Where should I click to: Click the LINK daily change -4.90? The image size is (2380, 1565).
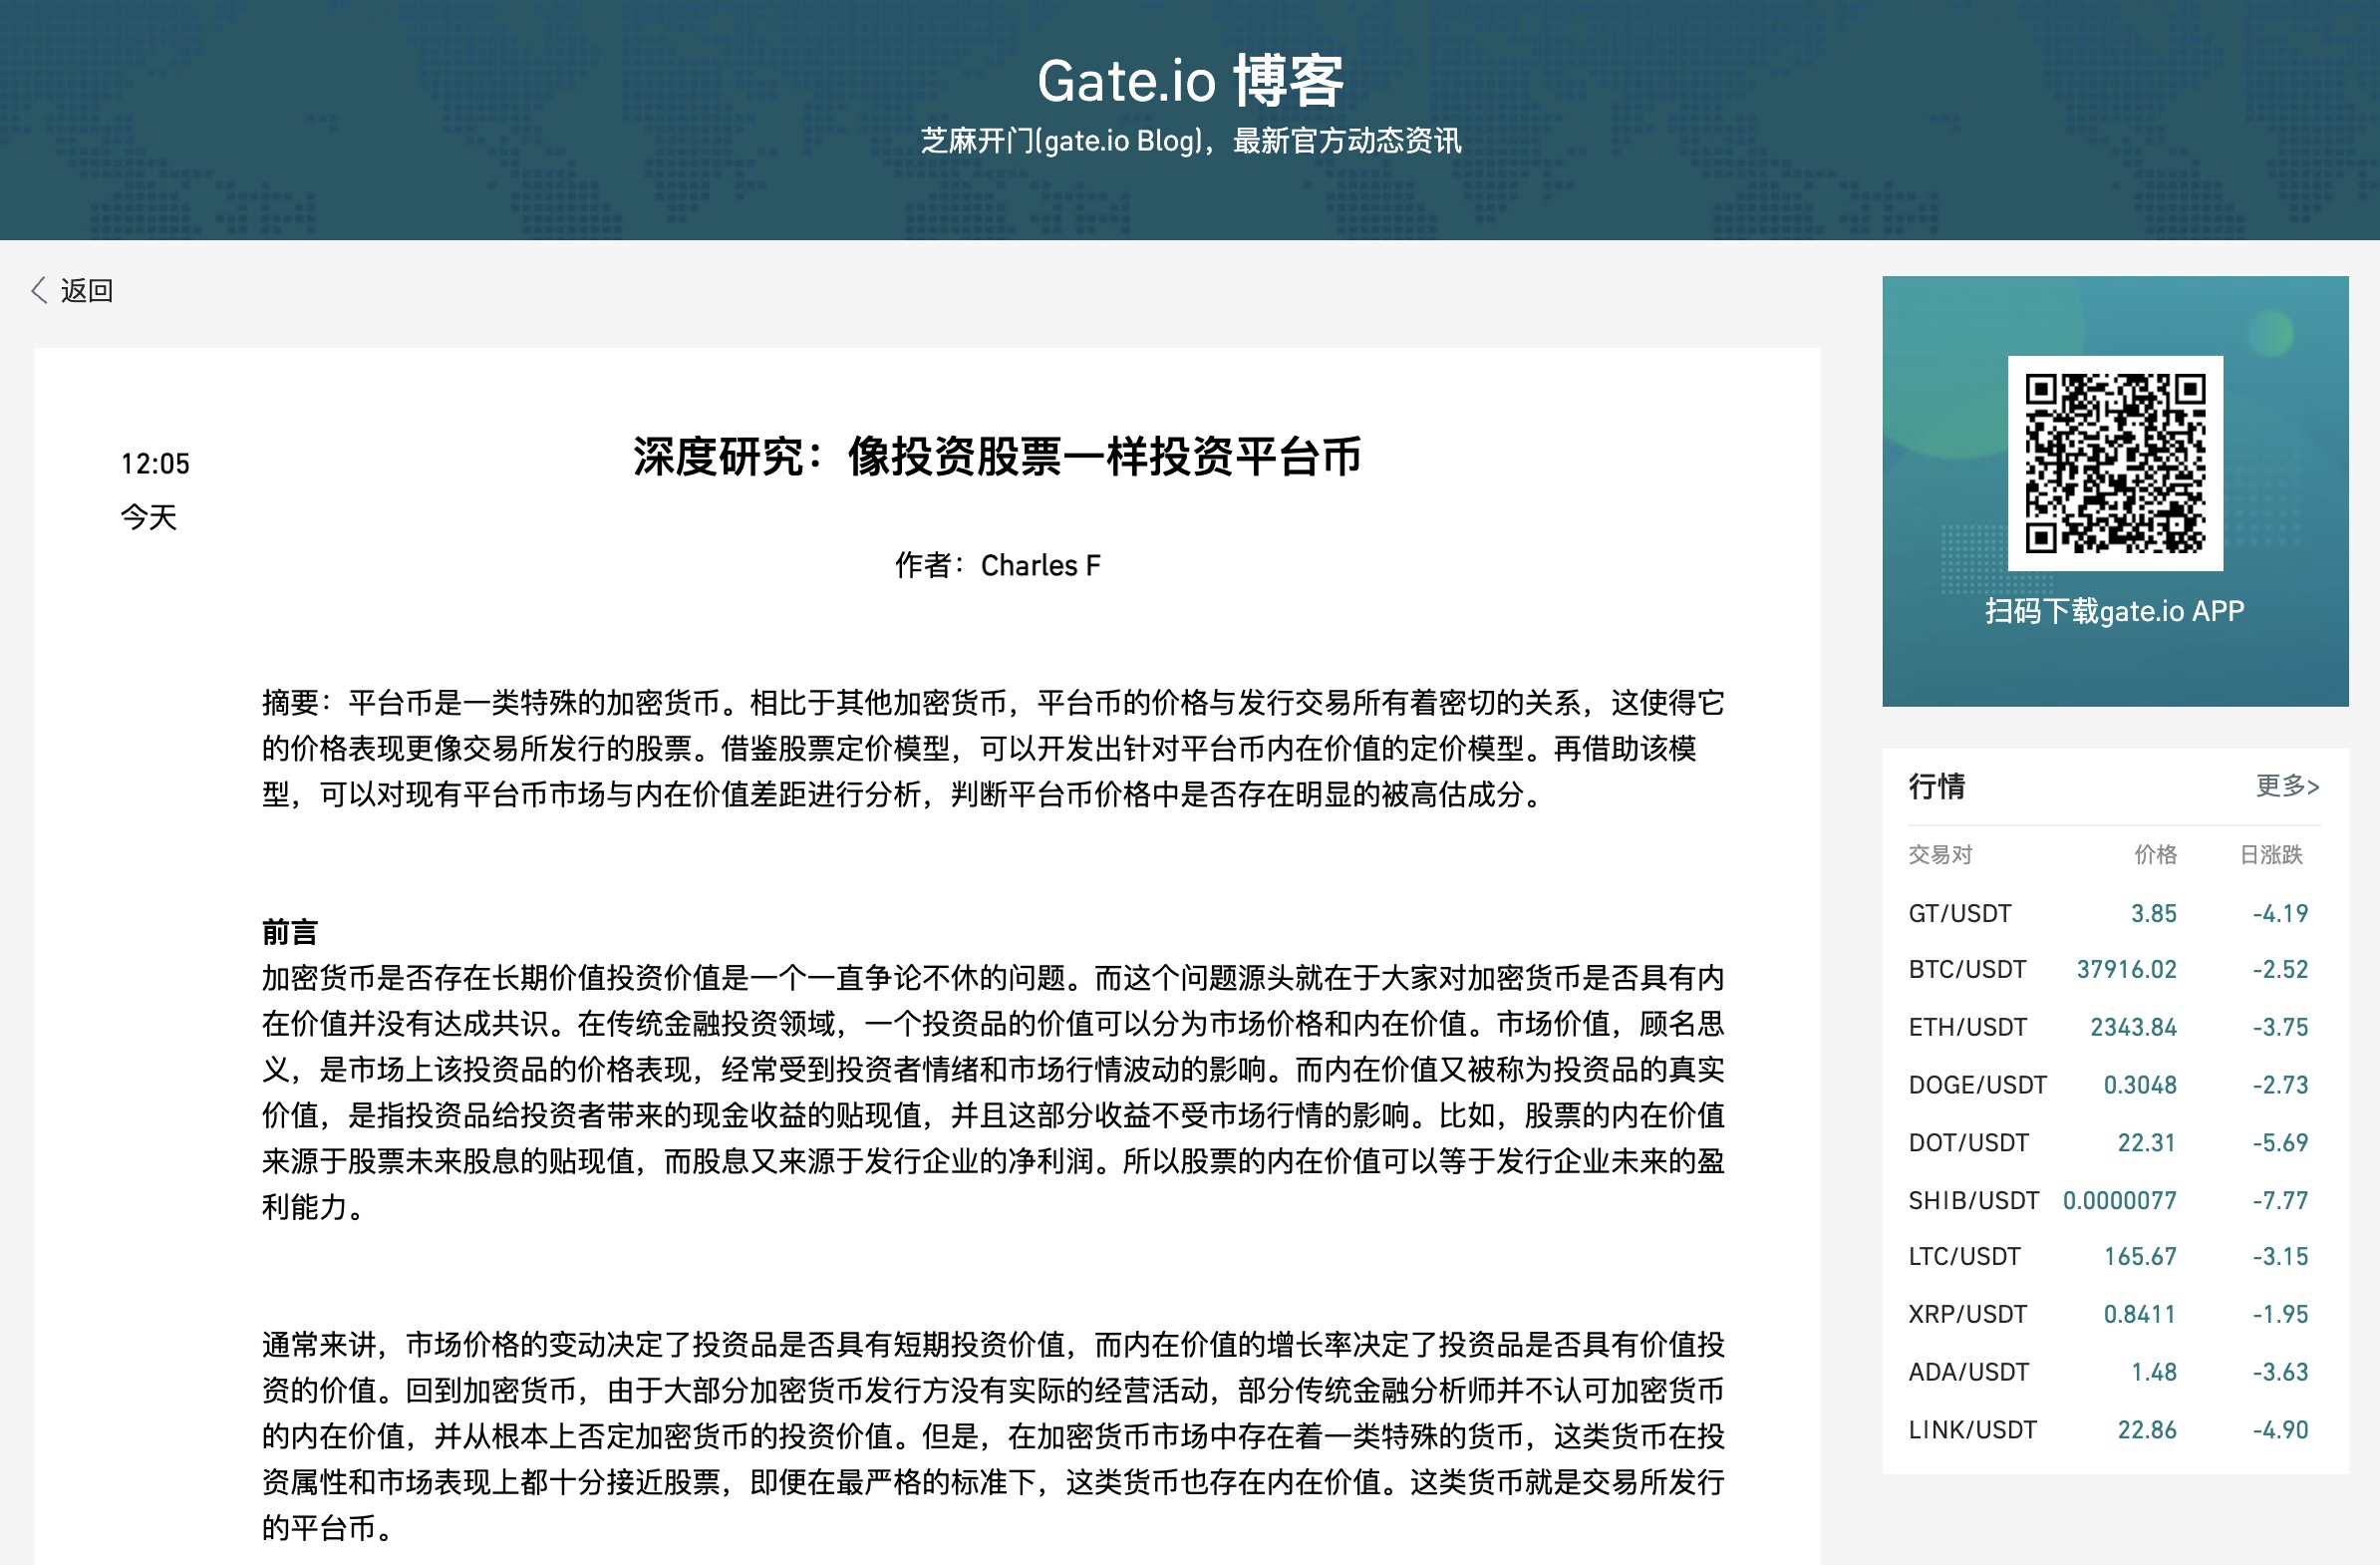pos(2280,1430)
